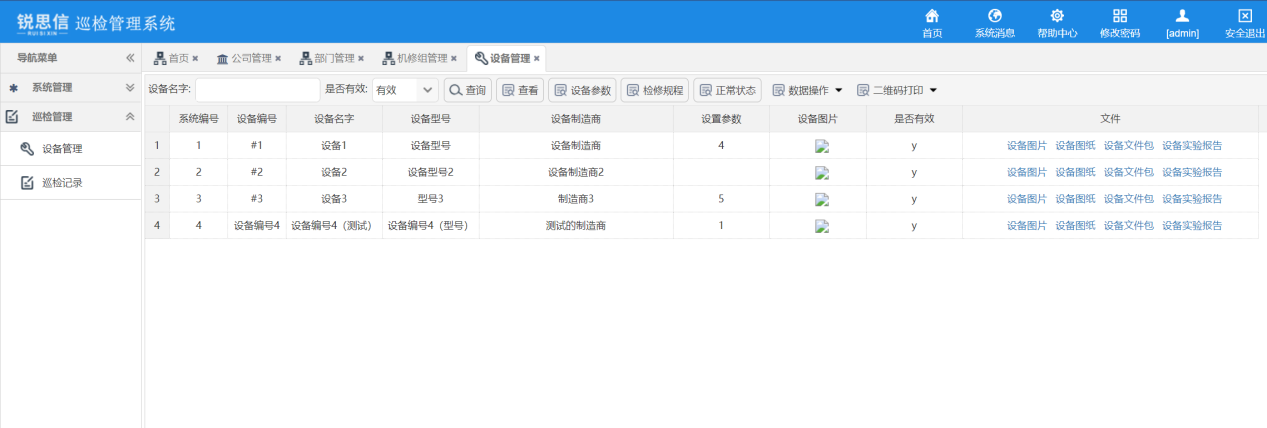
Task: Open 设备图纸 link in 测试的制造商 row
Action: pos(1075,226)
